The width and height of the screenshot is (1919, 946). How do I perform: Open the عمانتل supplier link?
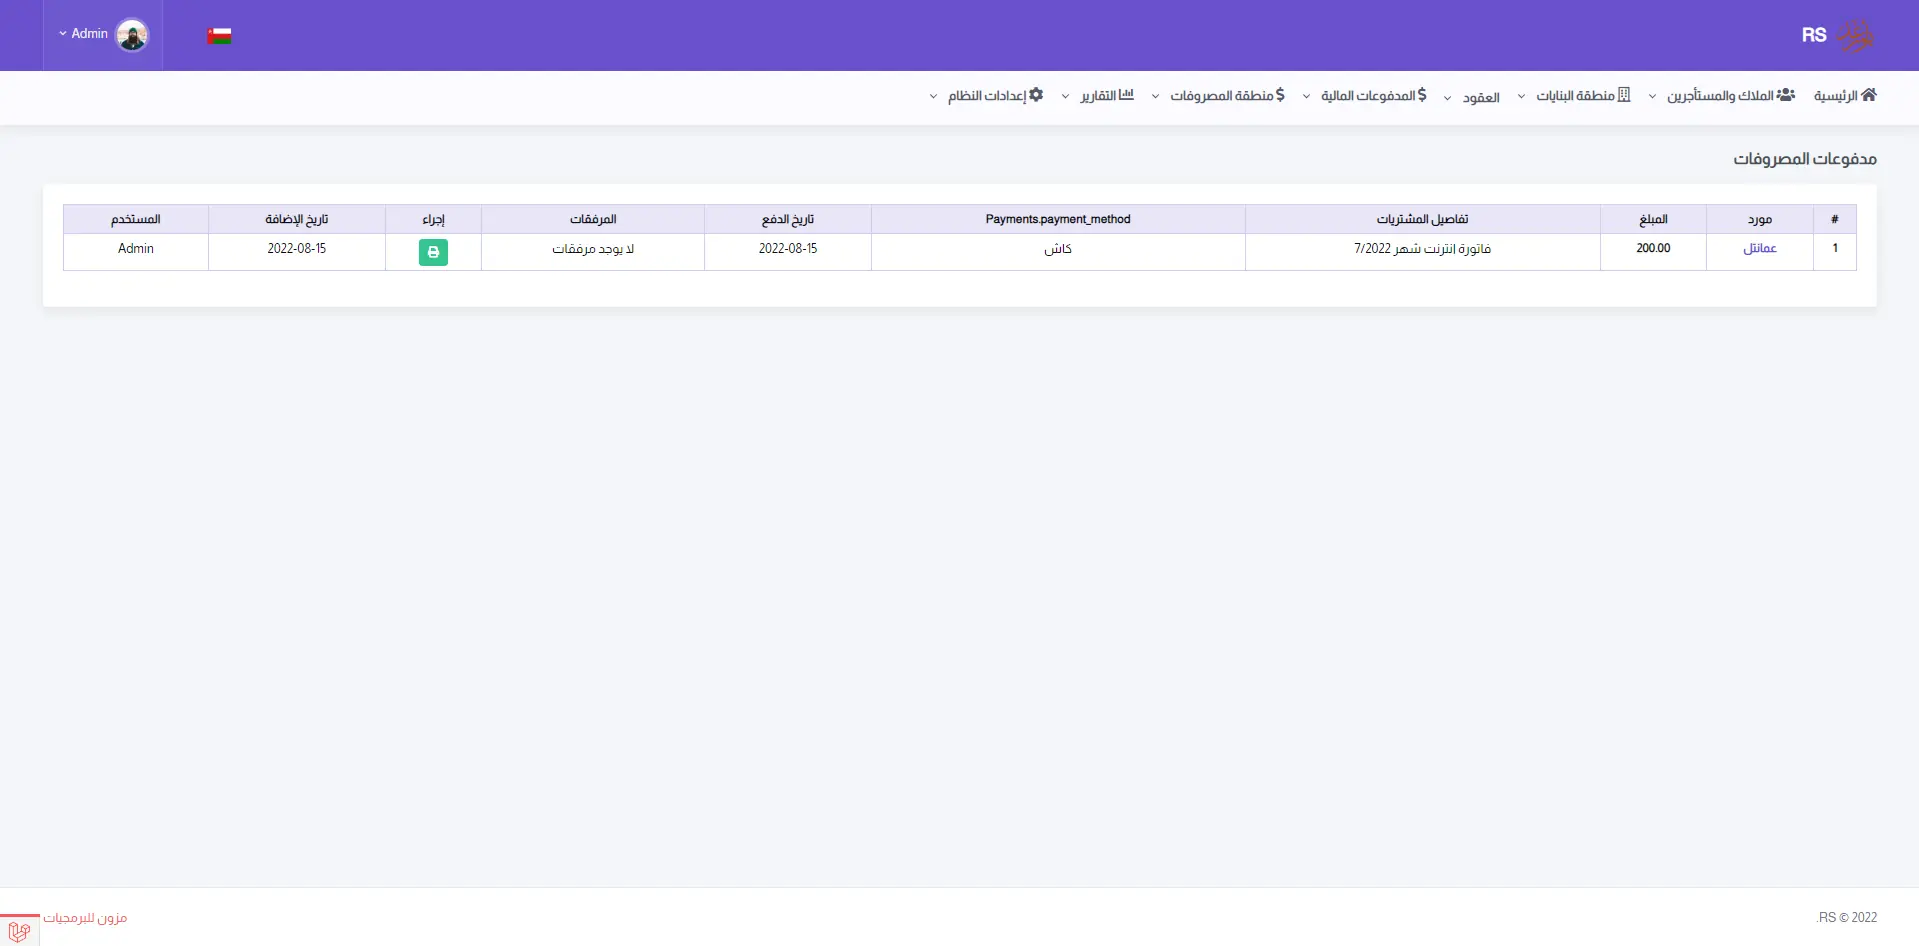1759,248
